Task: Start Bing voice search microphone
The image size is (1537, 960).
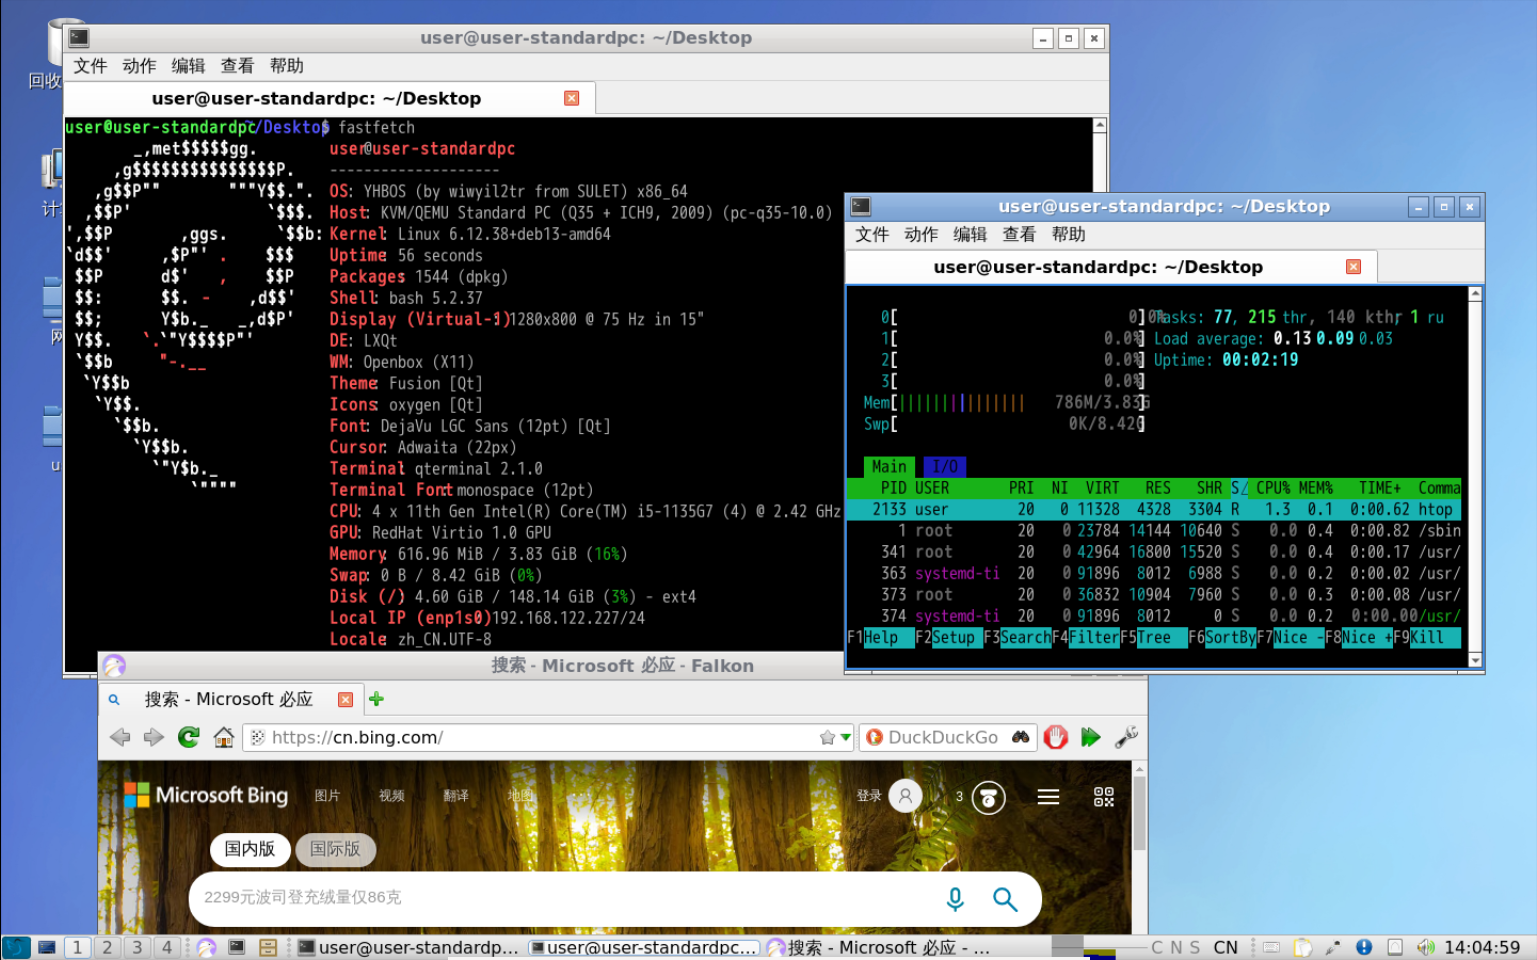Action: (955, 899)
